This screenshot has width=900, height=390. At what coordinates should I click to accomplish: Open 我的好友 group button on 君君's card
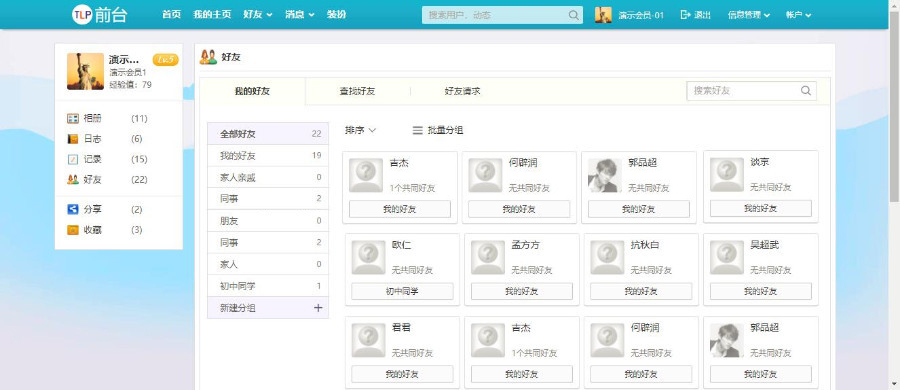pos(402,374)
